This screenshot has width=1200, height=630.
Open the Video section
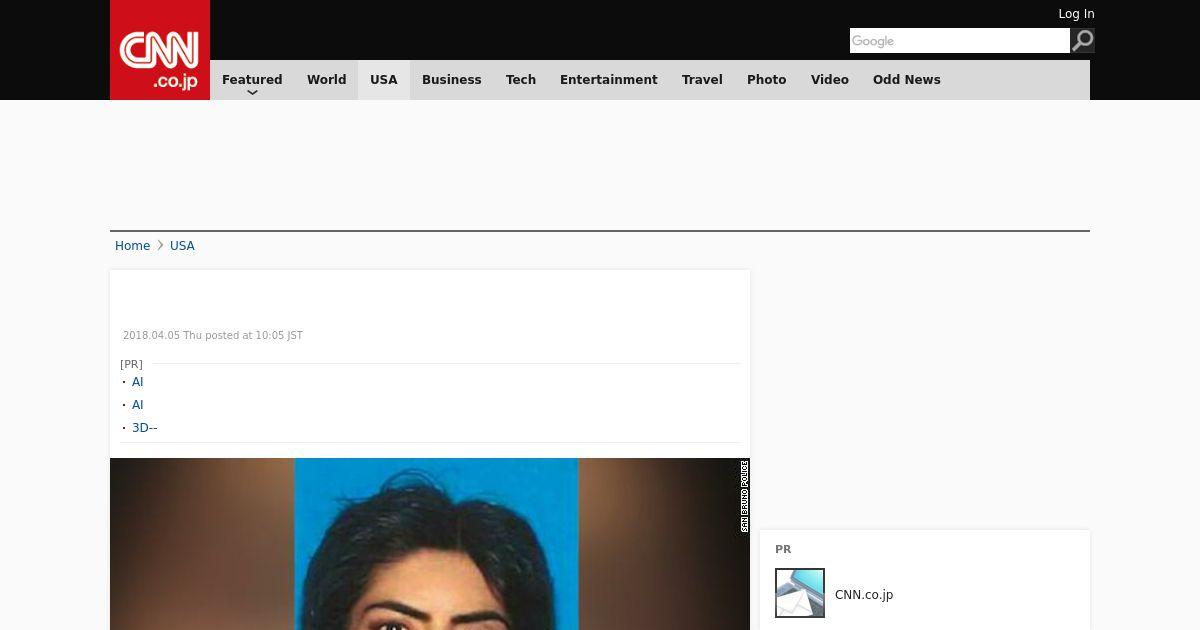[830, 80]
